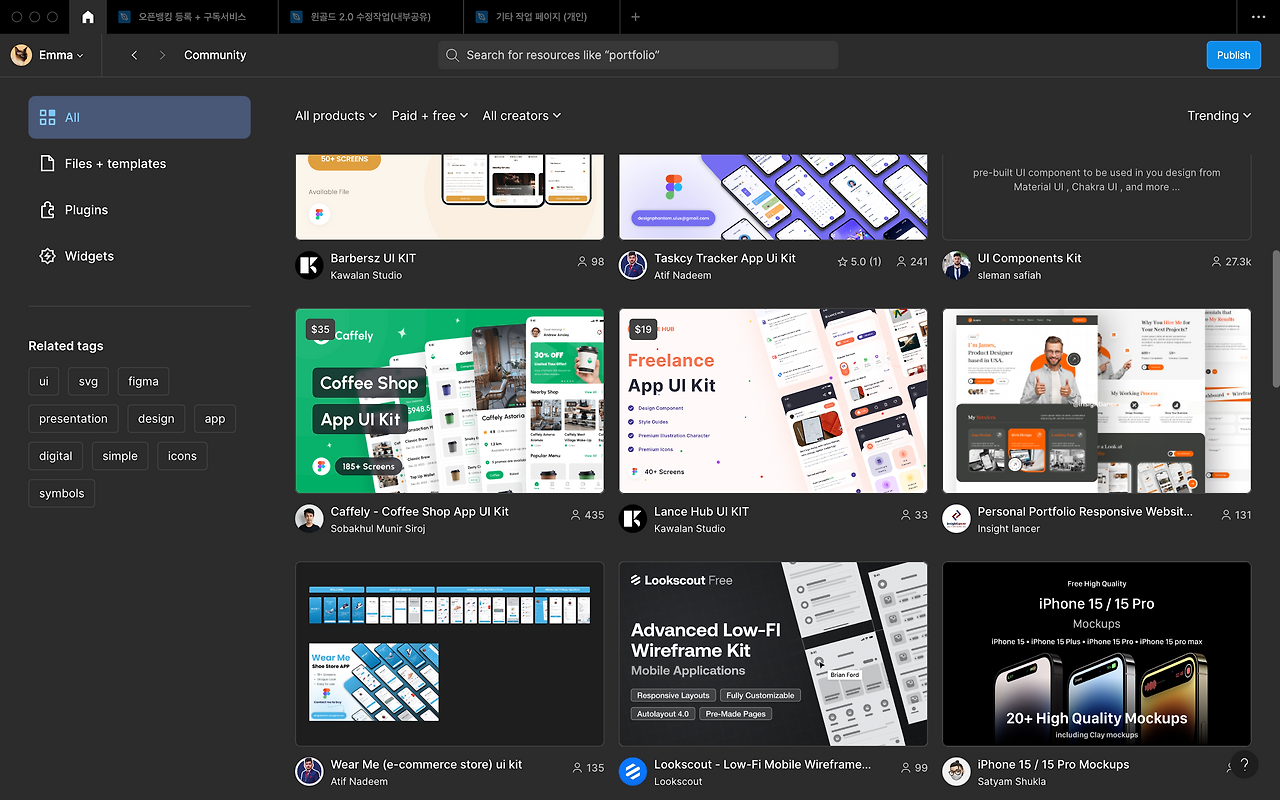Click Kawalan Studio avatar beside Barbersz UI KIT

309,265
